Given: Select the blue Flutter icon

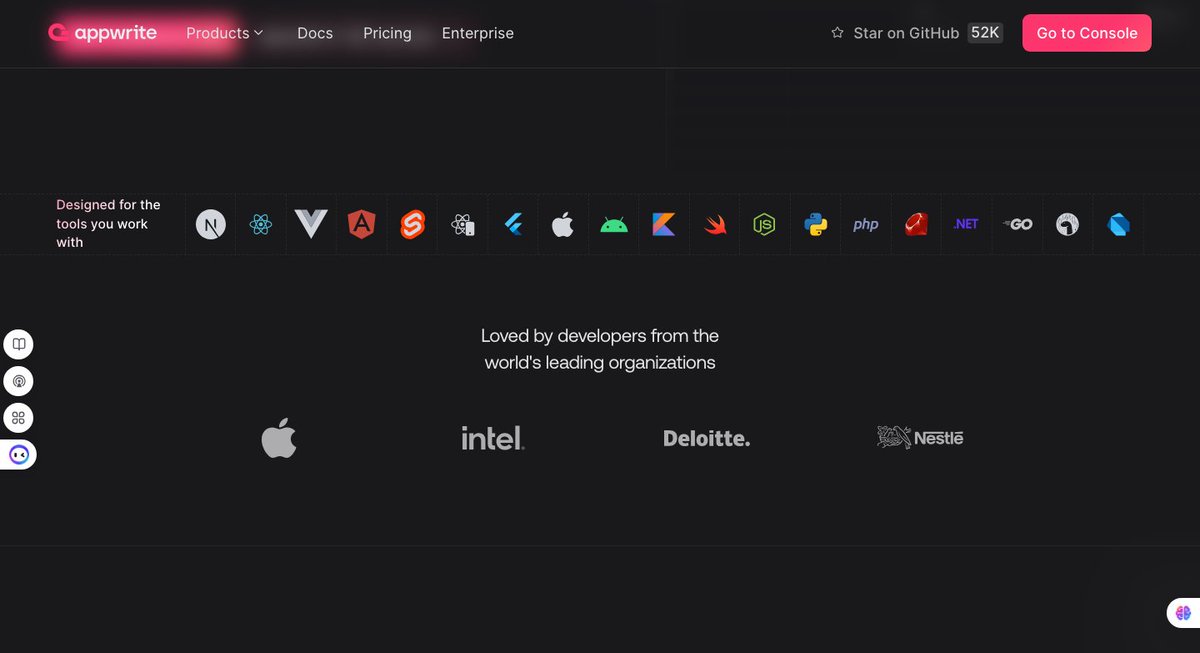Looking at the screenshot, I should tap(513, 225).
